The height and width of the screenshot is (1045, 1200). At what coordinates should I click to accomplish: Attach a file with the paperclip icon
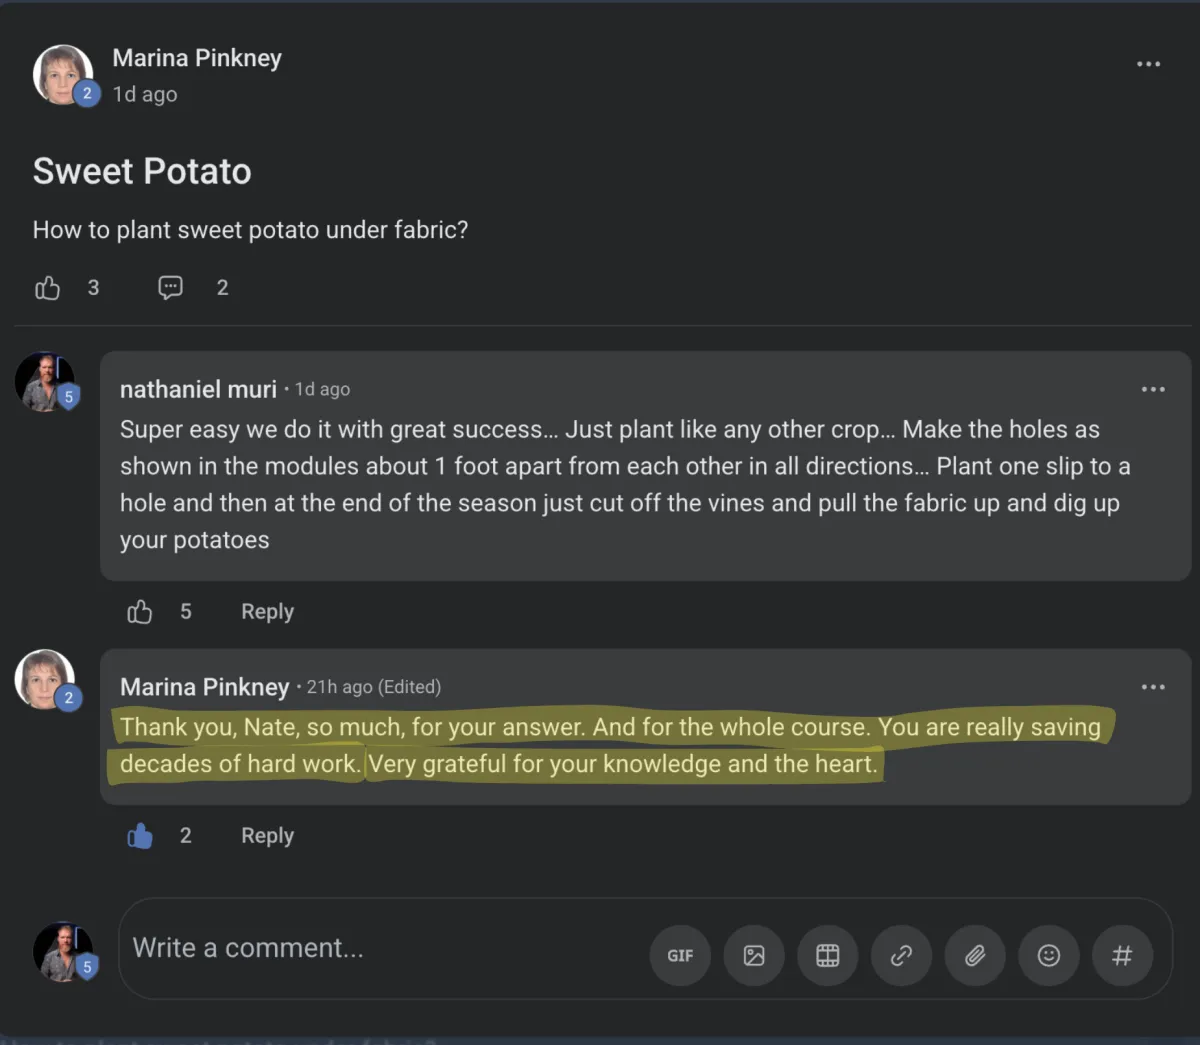[975, 955]
